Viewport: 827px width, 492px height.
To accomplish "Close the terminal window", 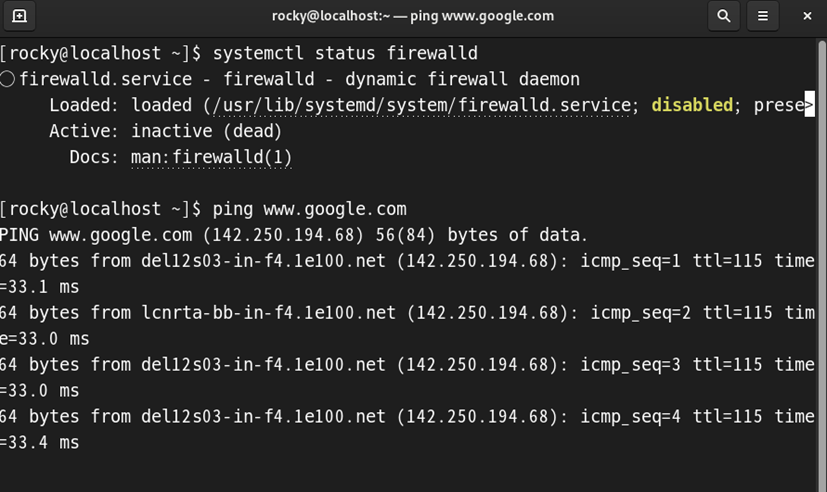I will click(807, 16).
